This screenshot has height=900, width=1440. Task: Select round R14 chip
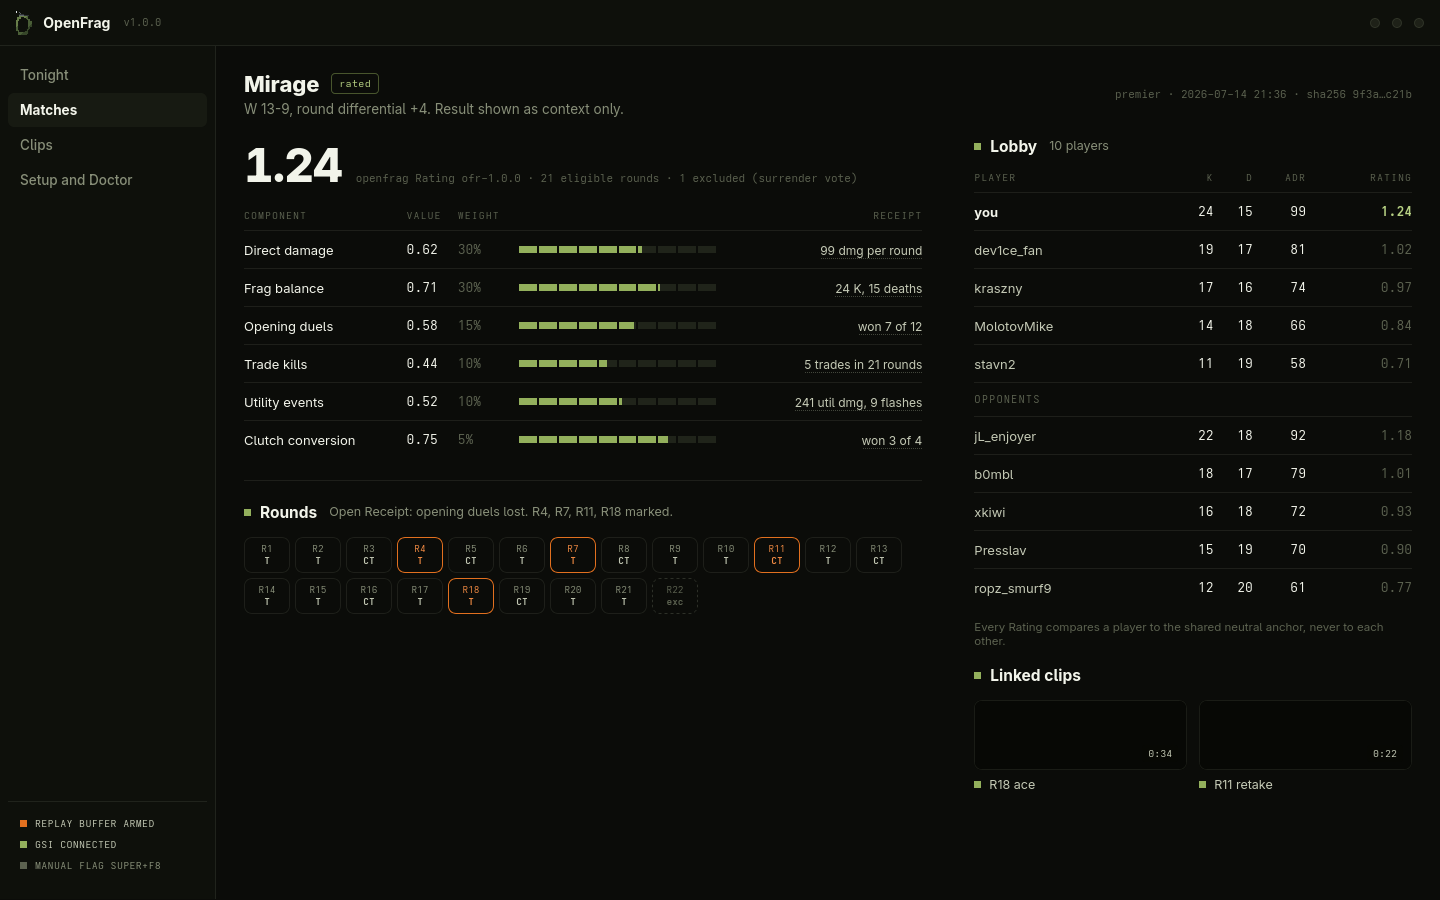(x=267, y=596)
